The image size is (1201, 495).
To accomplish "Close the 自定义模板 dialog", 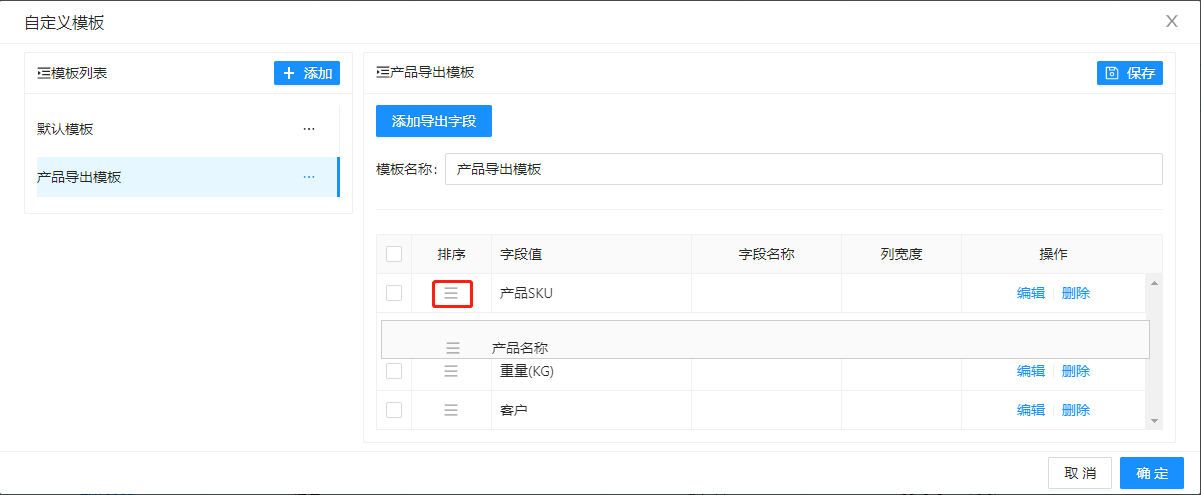I will (x=1172, y=21).
